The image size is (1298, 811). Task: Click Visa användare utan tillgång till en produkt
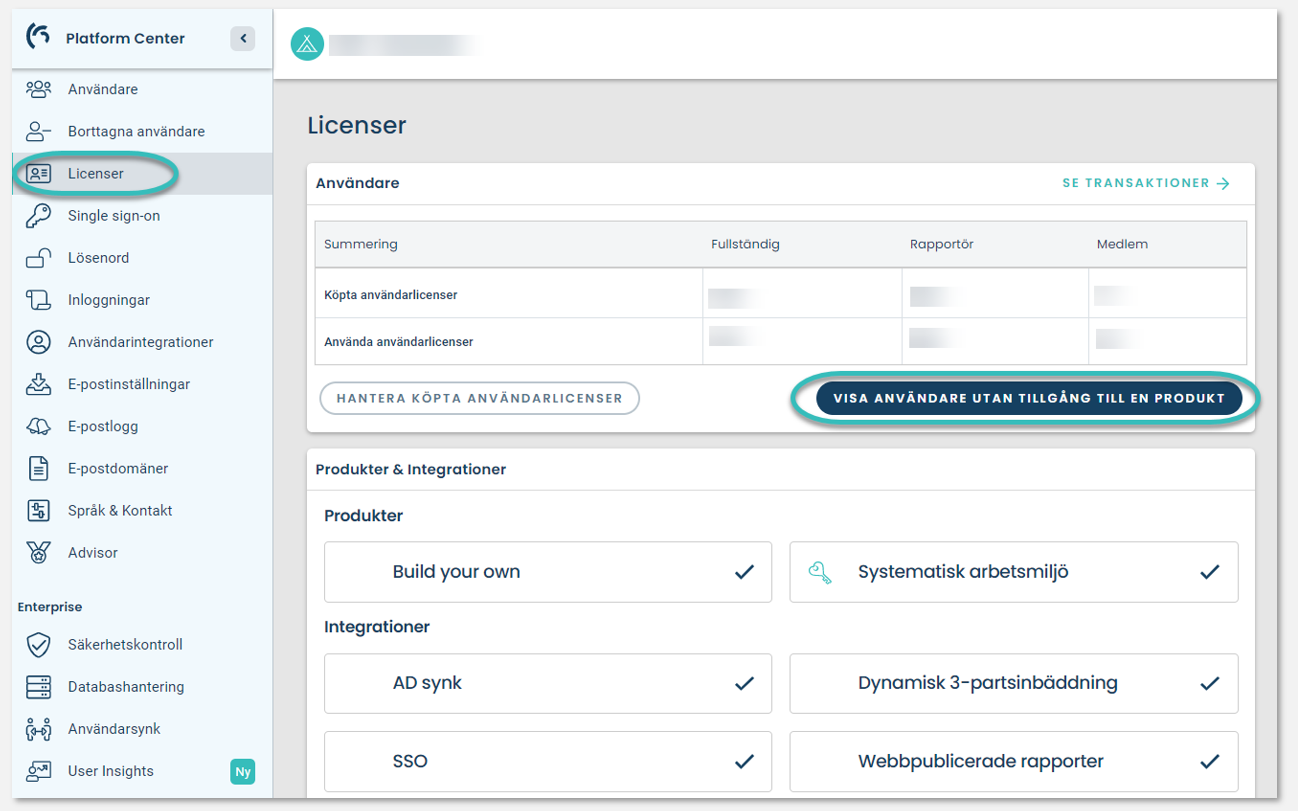pos(1029,398)
